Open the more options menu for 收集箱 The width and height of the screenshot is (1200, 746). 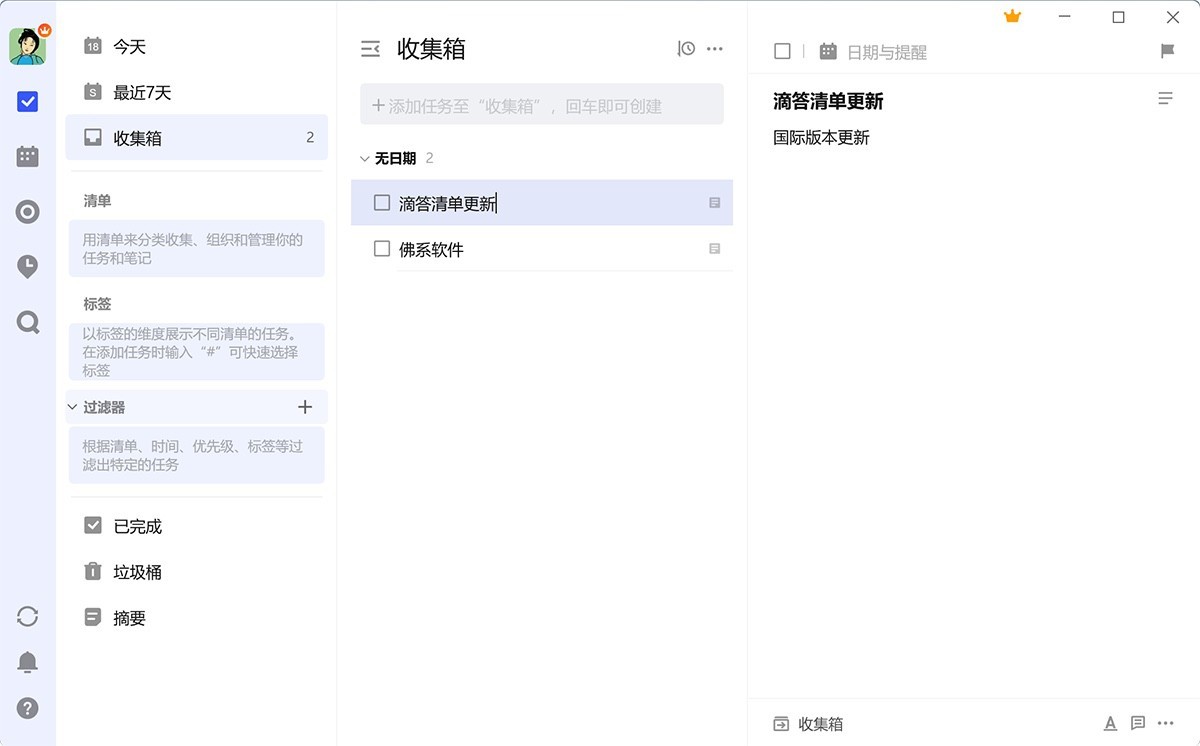pos(715,48)
